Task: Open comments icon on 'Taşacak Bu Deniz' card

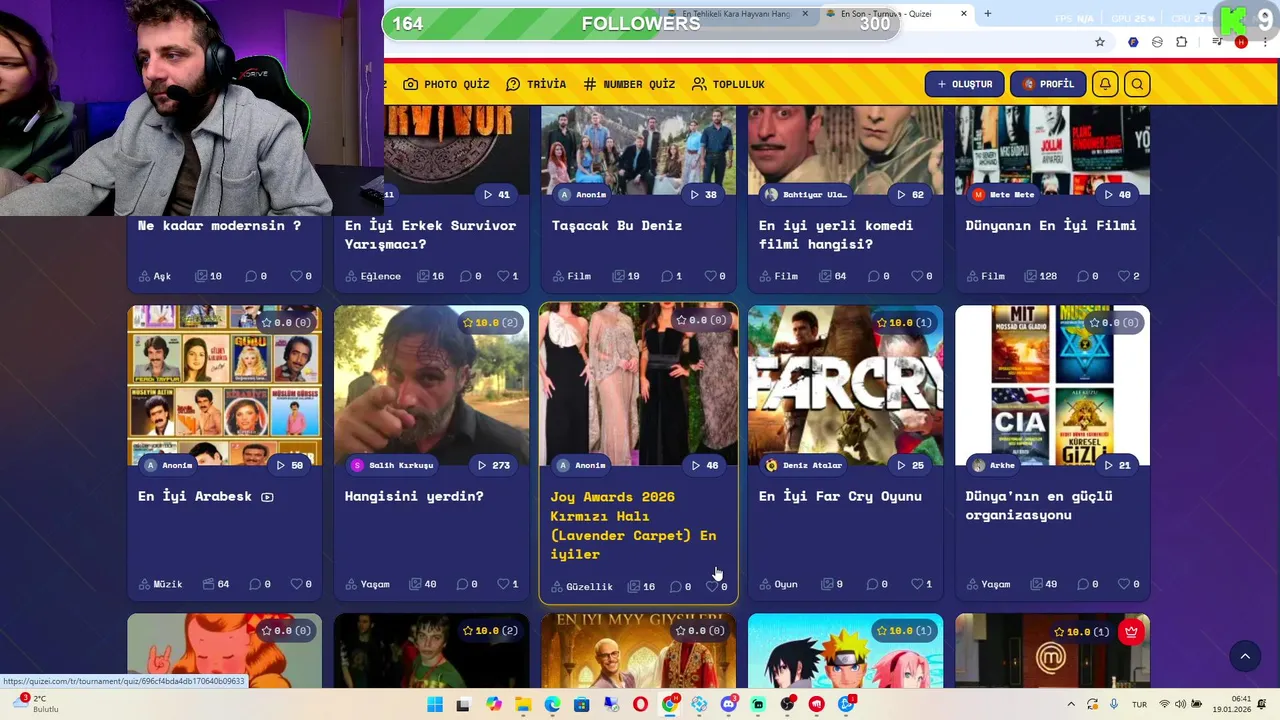Action: (667, 276)
